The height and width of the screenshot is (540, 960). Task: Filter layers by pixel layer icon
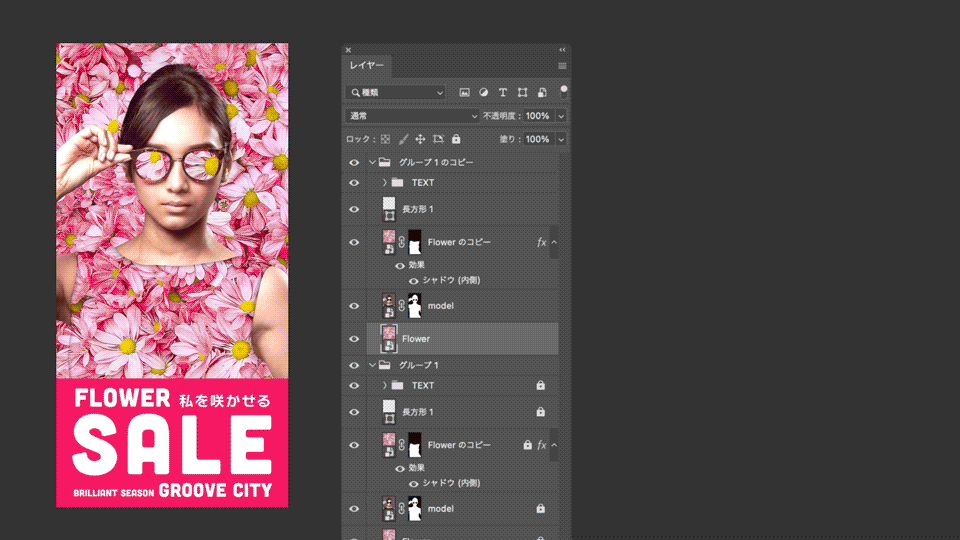[x=465, y=92]
